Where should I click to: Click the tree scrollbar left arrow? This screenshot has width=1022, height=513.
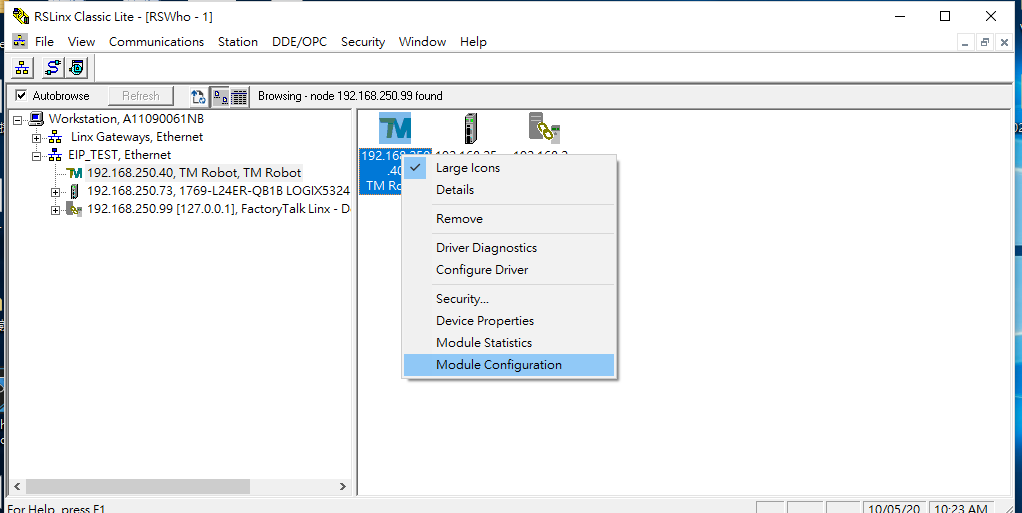(x=18, y=487)
